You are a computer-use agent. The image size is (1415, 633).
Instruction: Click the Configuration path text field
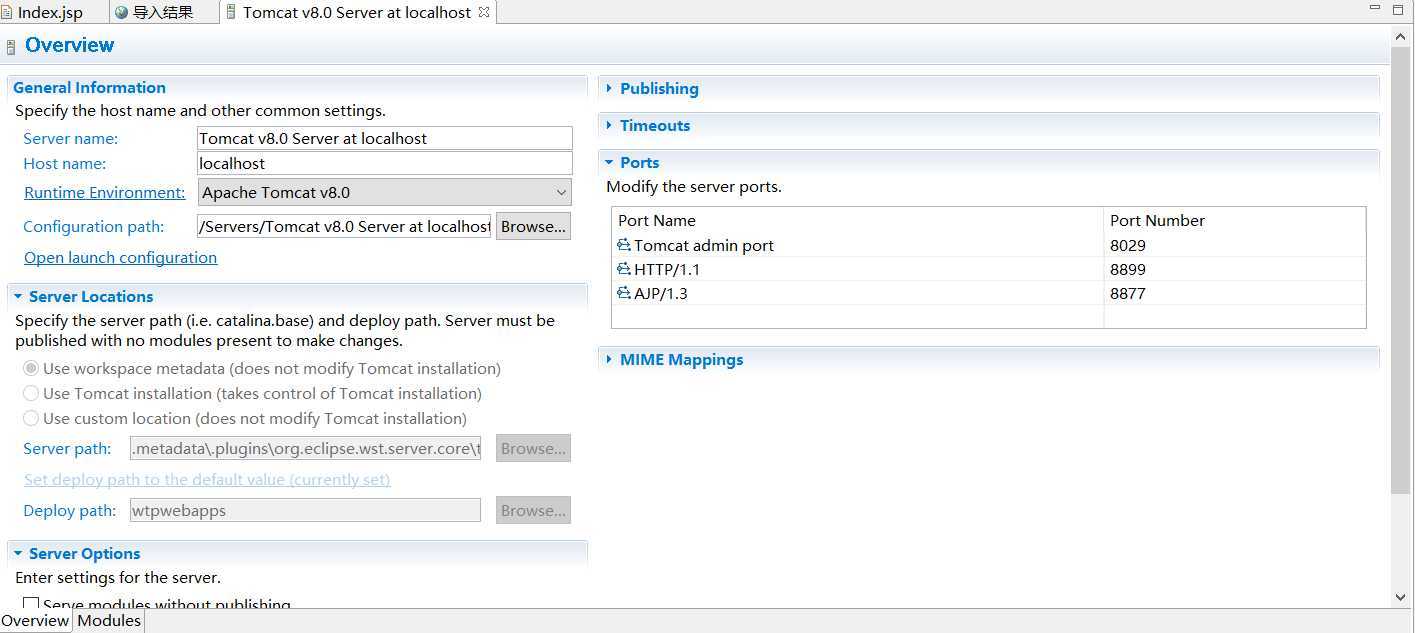344,226
